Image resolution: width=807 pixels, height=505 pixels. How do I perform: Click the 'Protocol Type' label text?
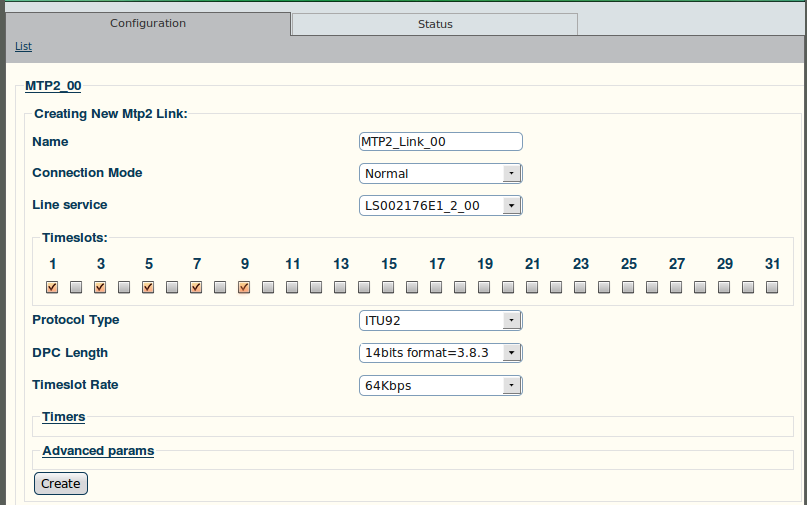coord(76,320)
